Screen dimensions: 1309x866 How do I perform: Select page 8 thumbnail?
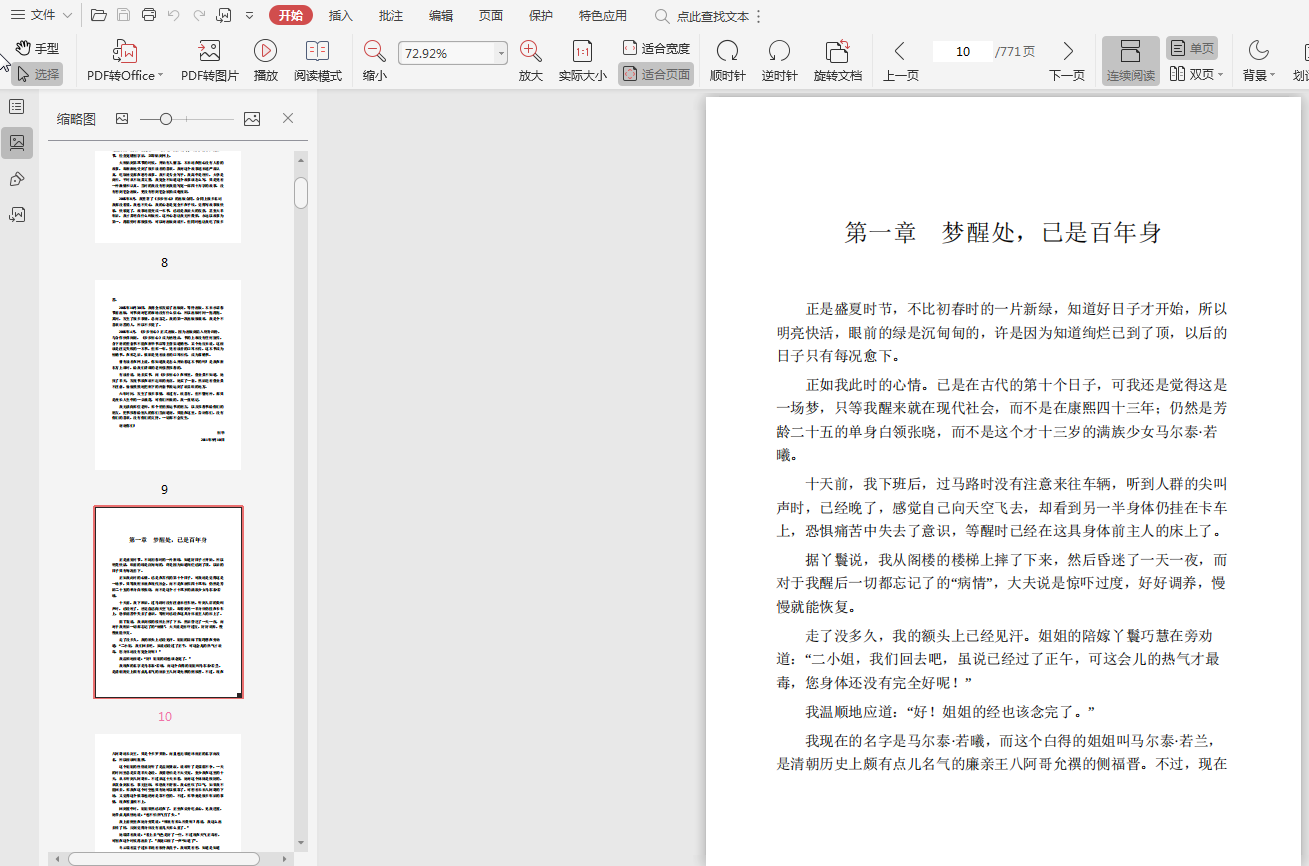168,197
